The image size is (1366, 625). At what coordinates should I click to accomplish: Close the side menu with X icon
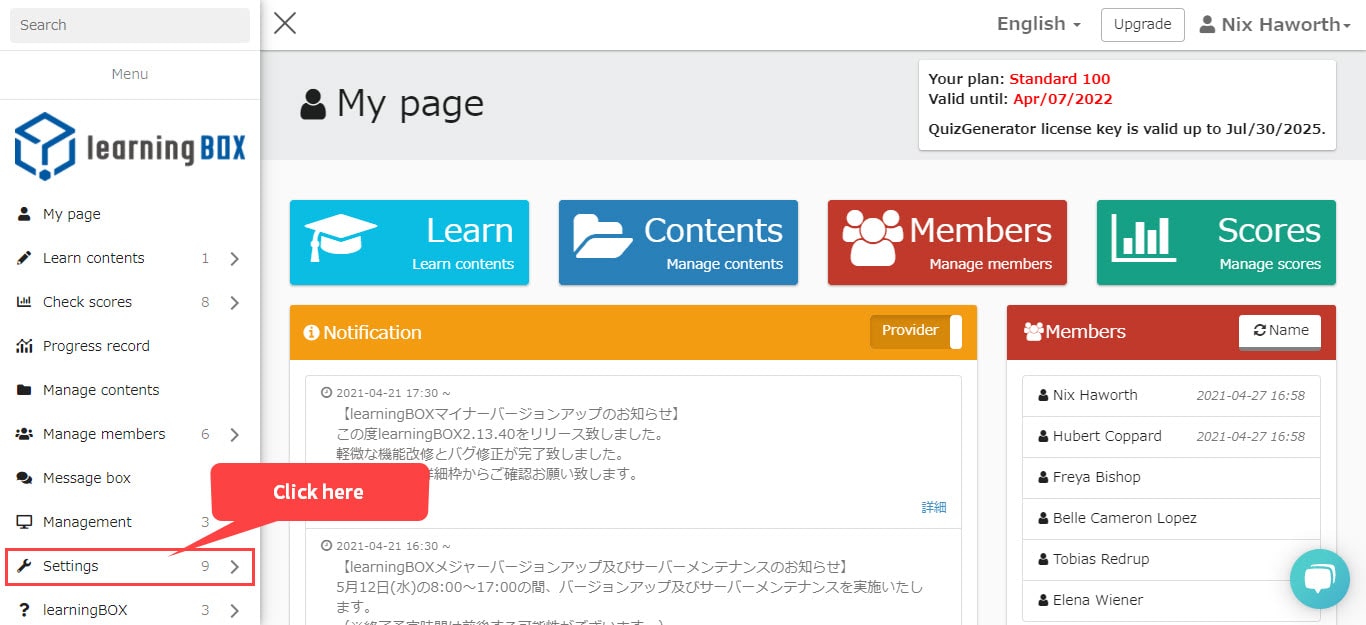pyautogui.click(x=285, y=24)
